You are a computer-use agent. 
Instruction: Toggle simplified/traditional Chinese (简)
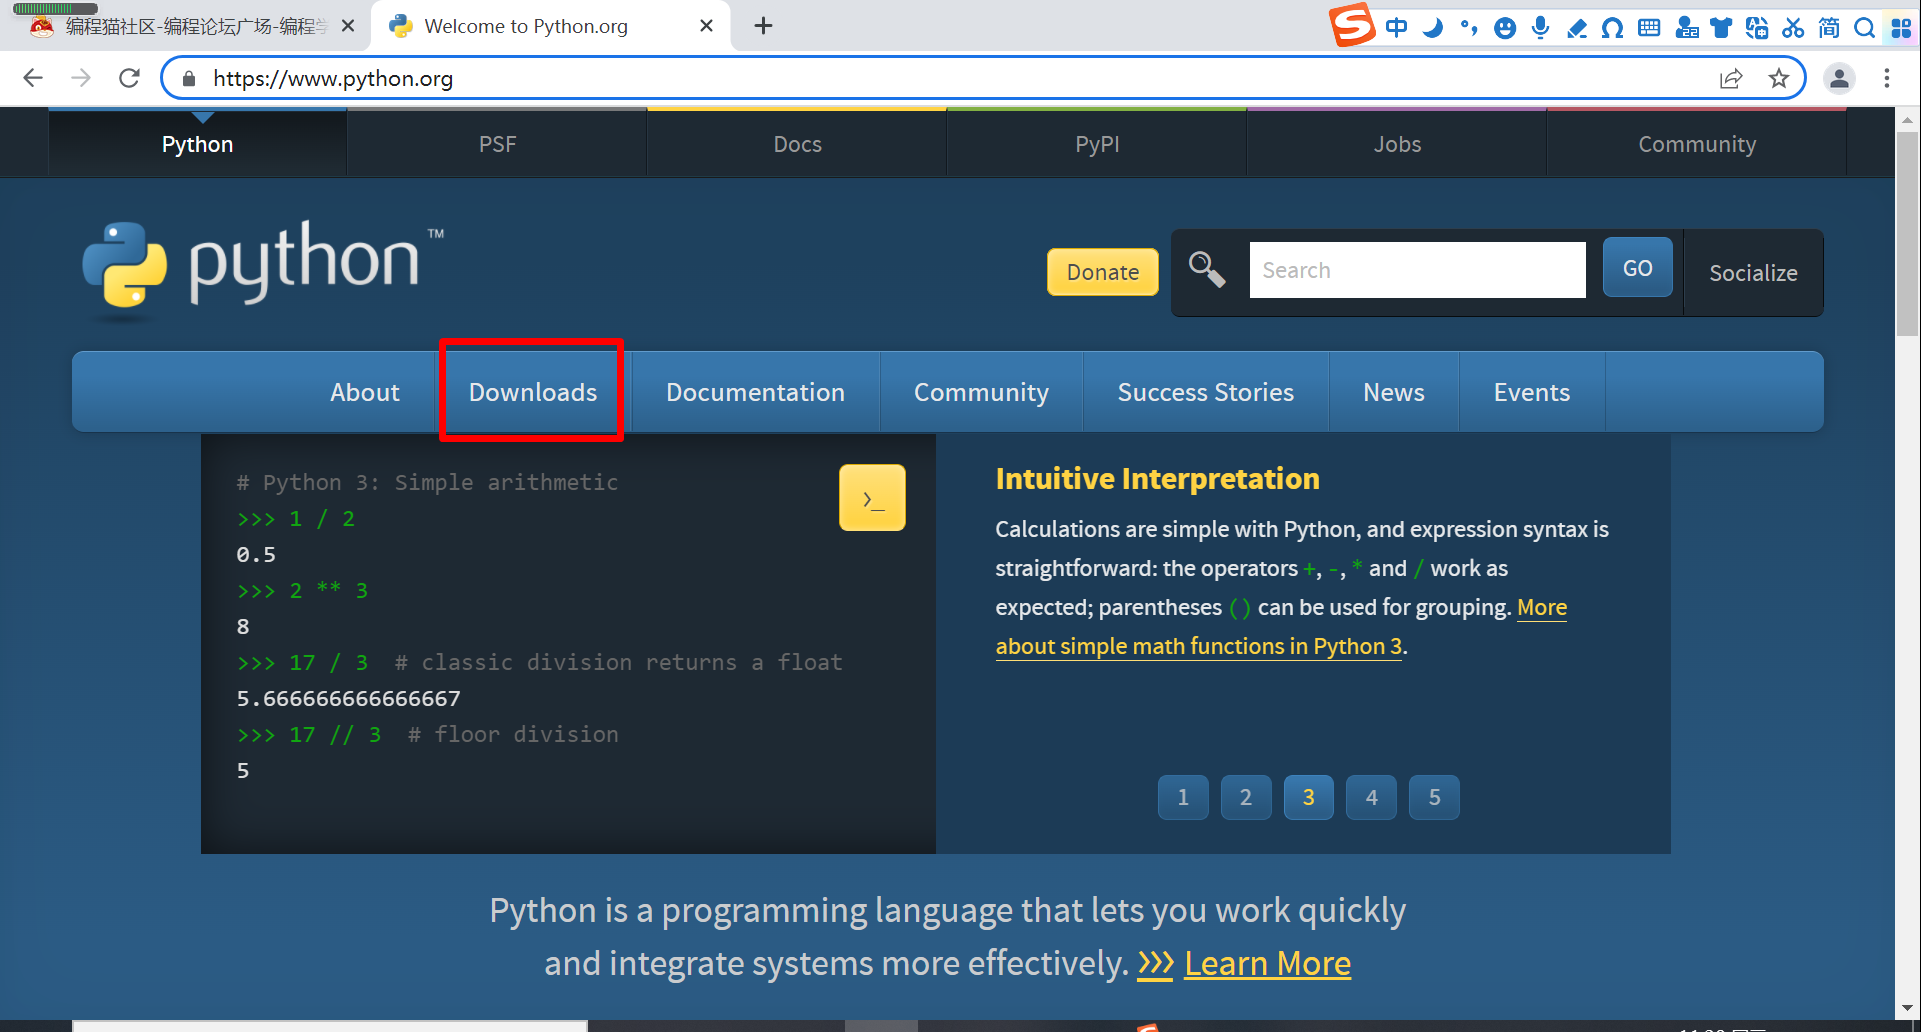(x=1829, y=28)
